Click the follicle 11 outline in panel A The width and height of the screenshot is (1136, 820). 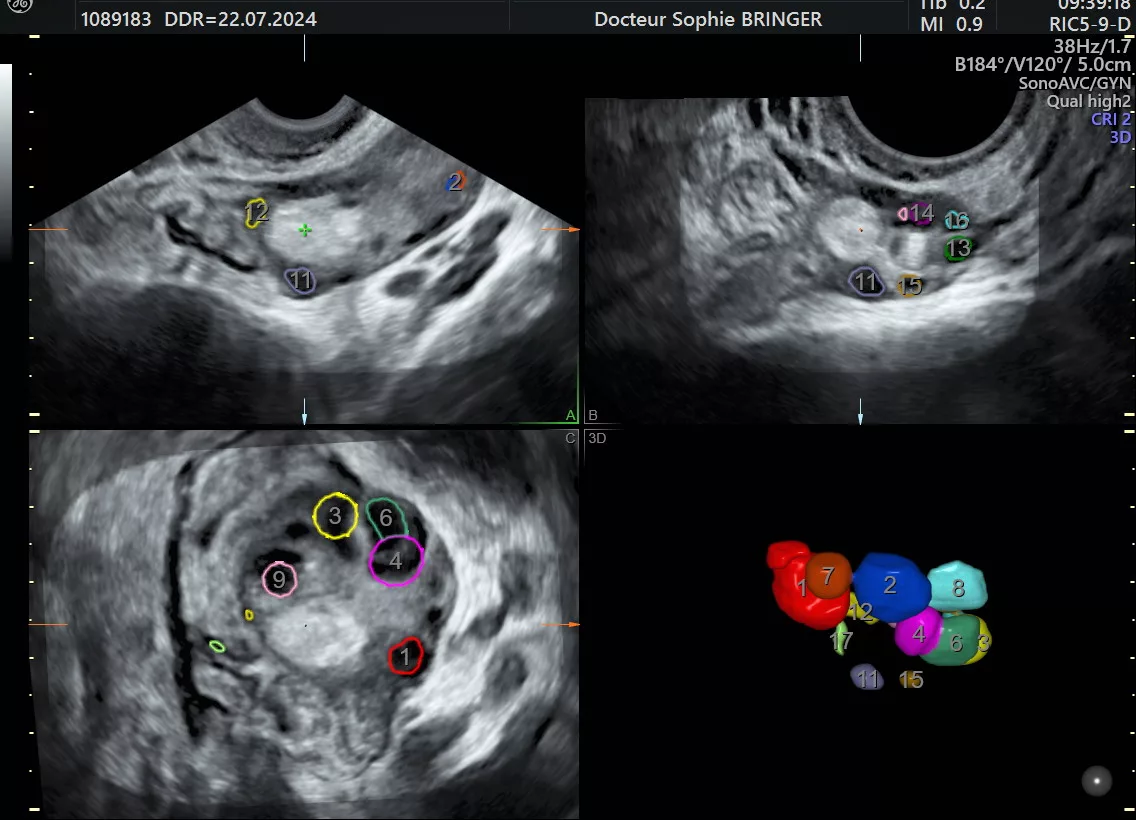(301, 281)
